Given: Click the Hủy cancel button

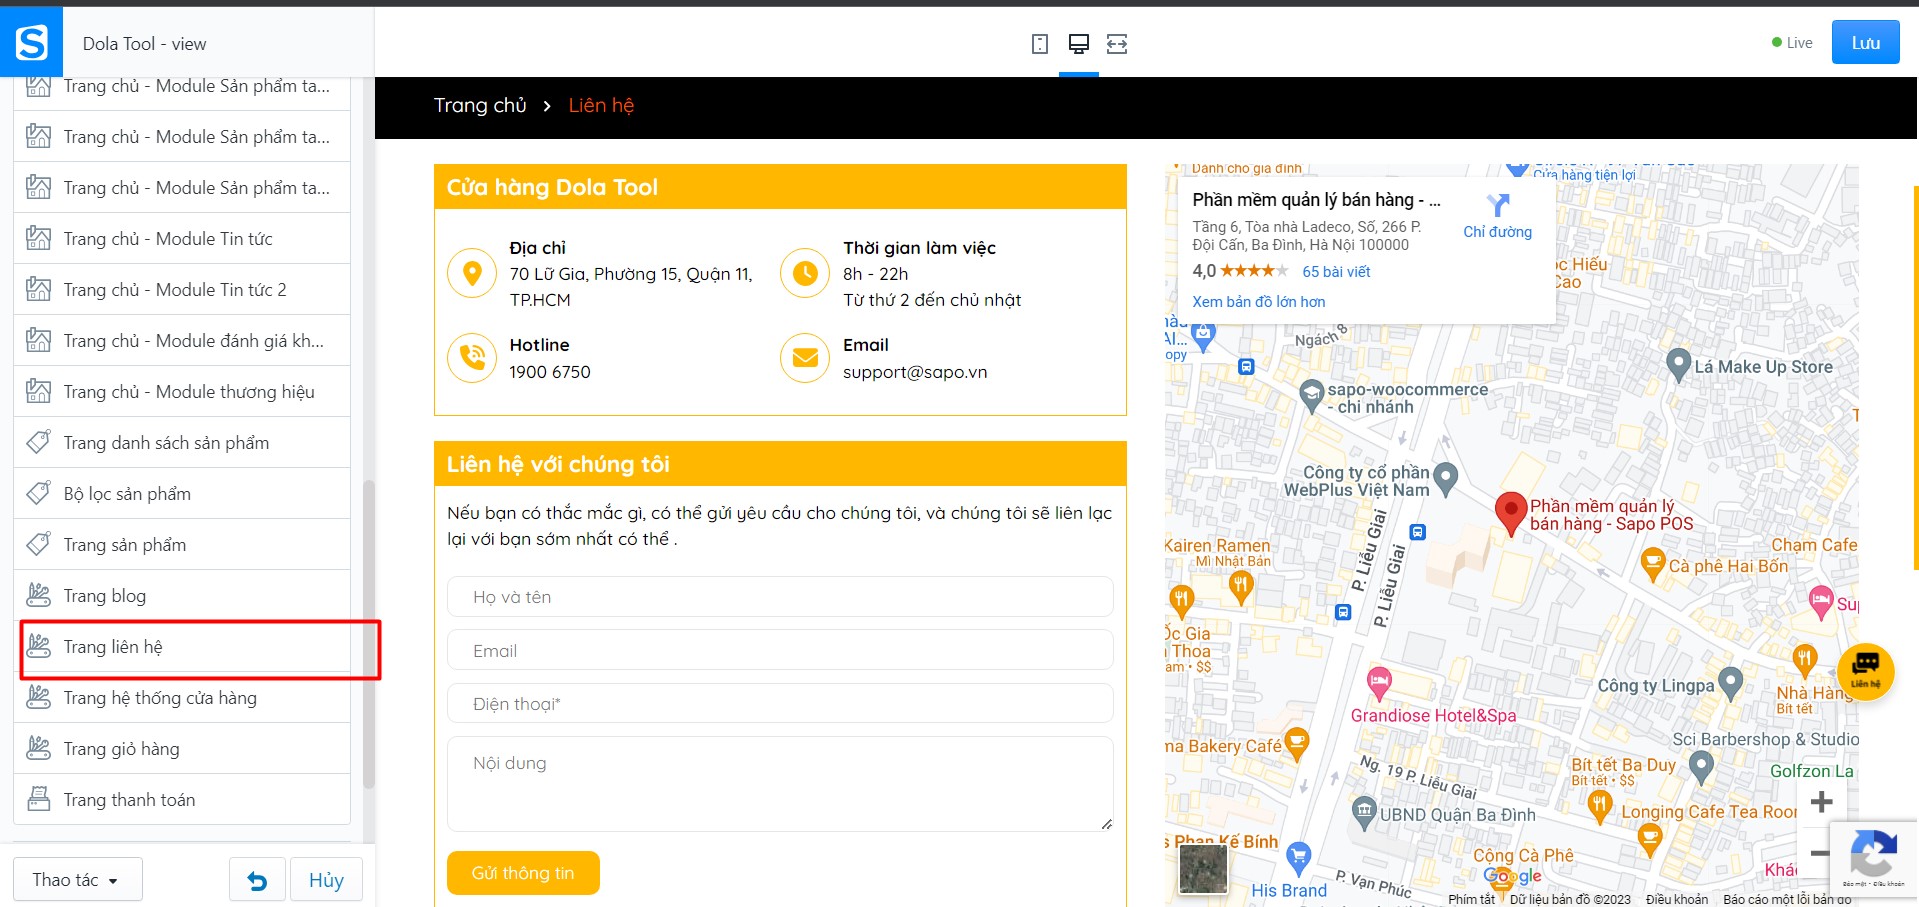Looking at the screenshot, I should click(326, 880).
